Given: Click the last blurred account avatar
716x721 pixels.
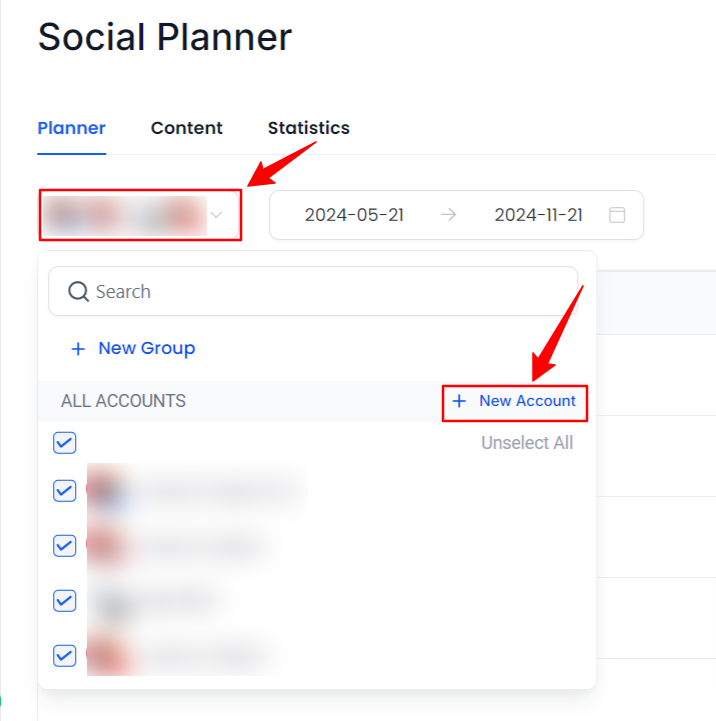Looking at the screenshot, I should (x=107, y=656).
